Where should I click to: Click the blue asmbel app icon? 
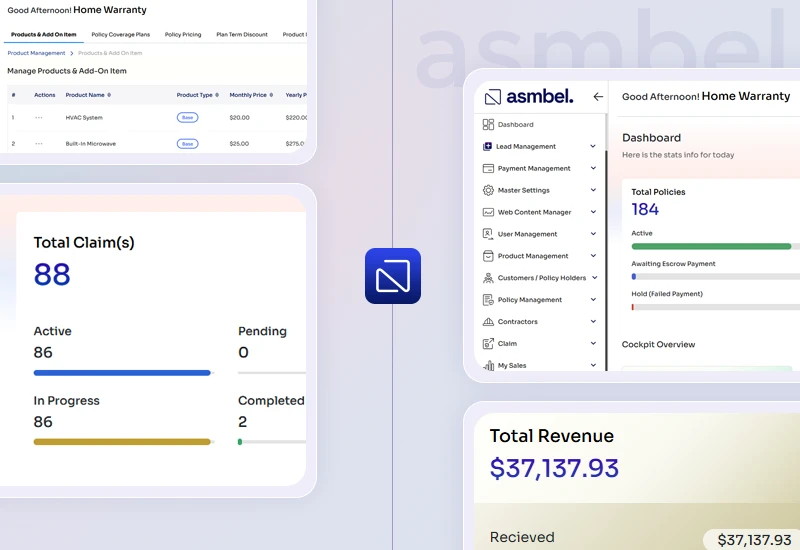(x=393, y=276)
